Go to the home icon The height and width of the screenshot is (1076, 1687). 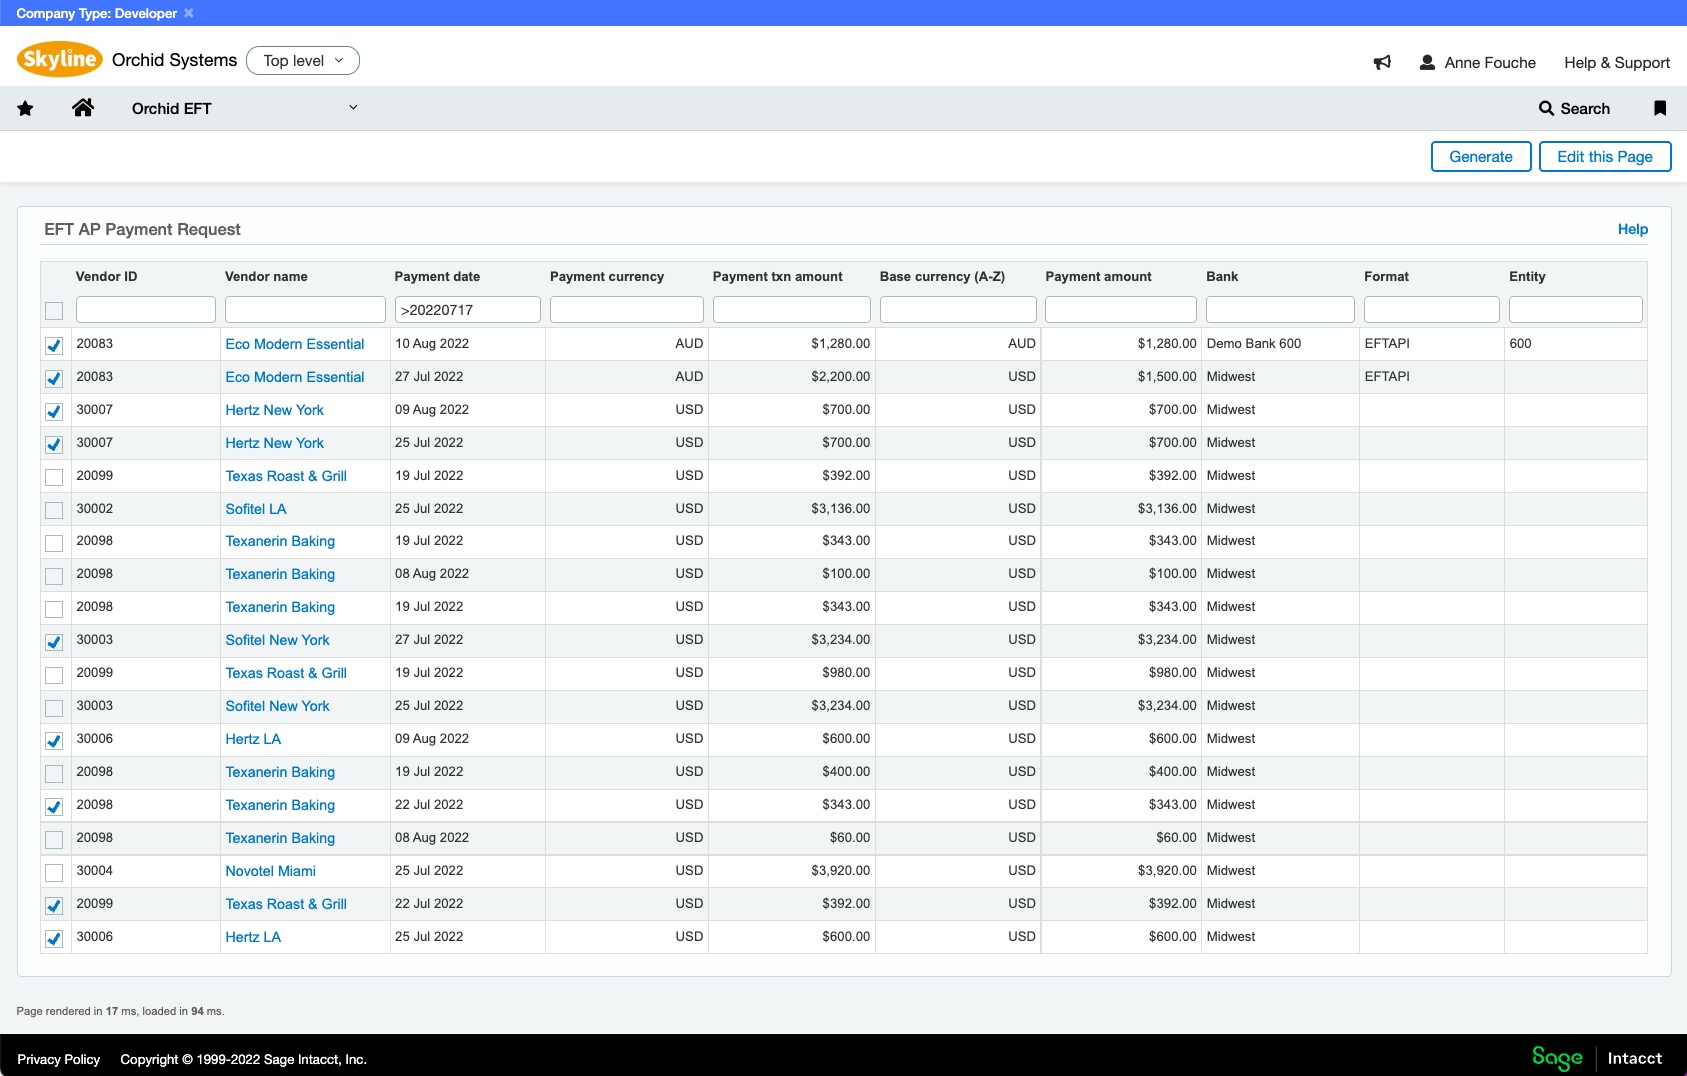pos(83,108)
